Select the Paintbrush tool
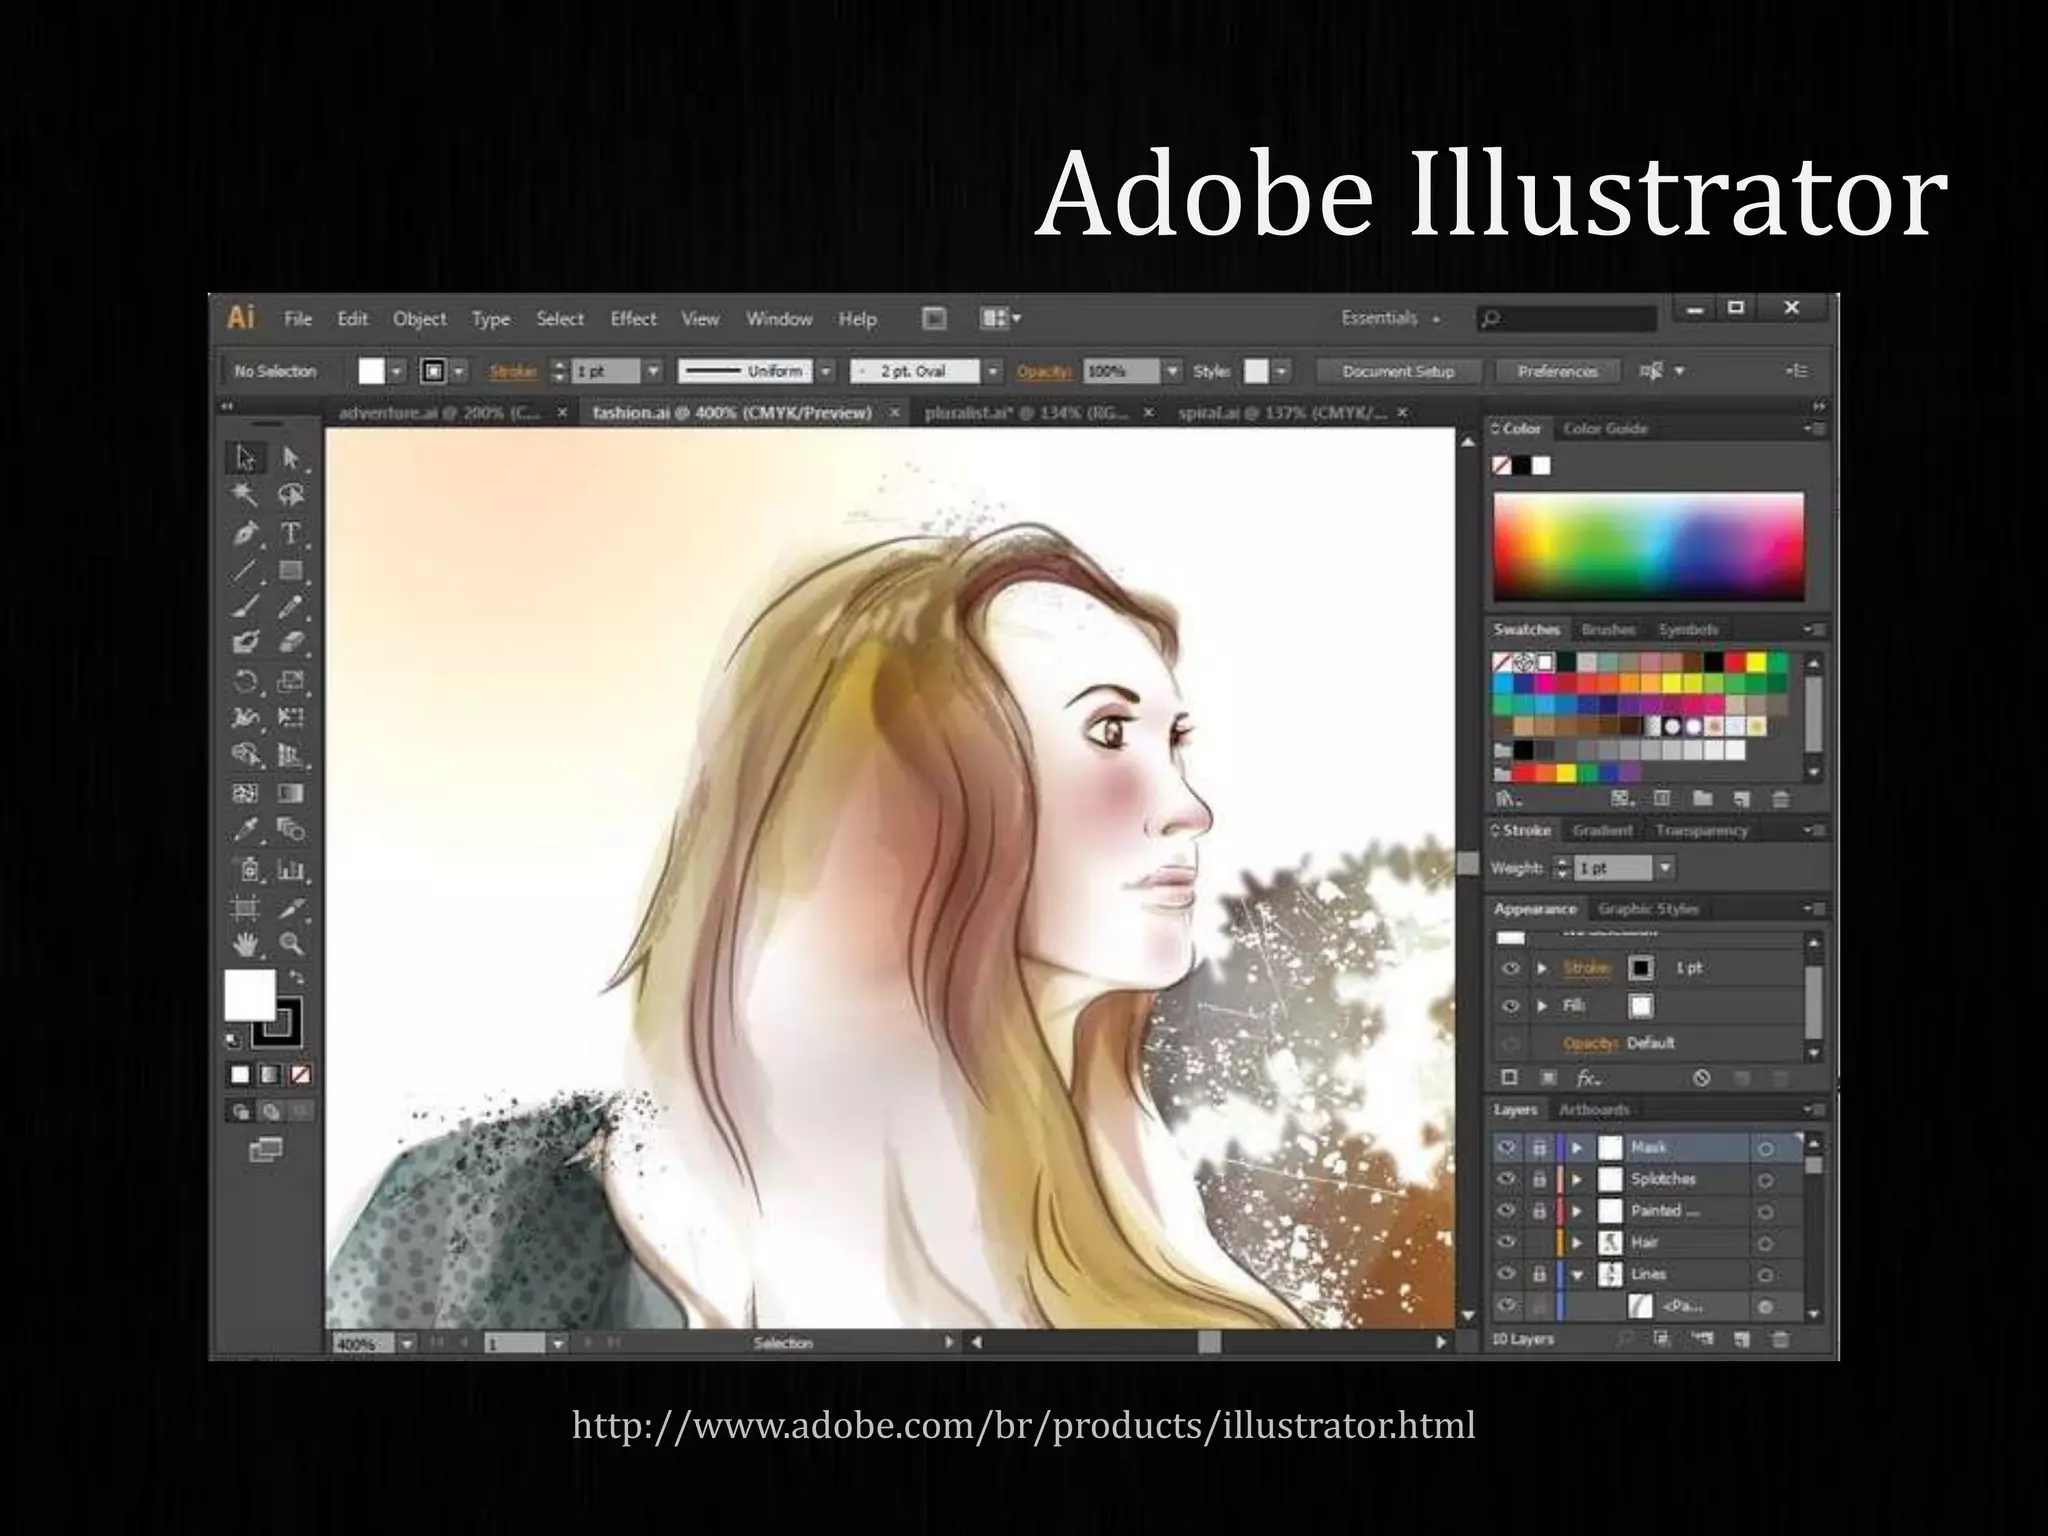The image size is (2048, 1536). 245,607
